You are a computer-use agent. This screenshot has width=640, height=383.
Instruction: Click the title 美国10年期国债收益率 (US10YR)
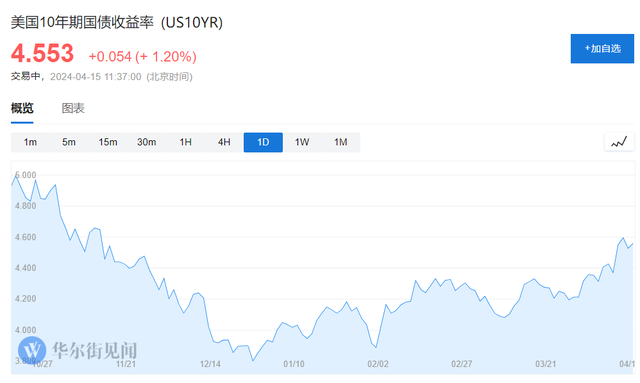117,22
